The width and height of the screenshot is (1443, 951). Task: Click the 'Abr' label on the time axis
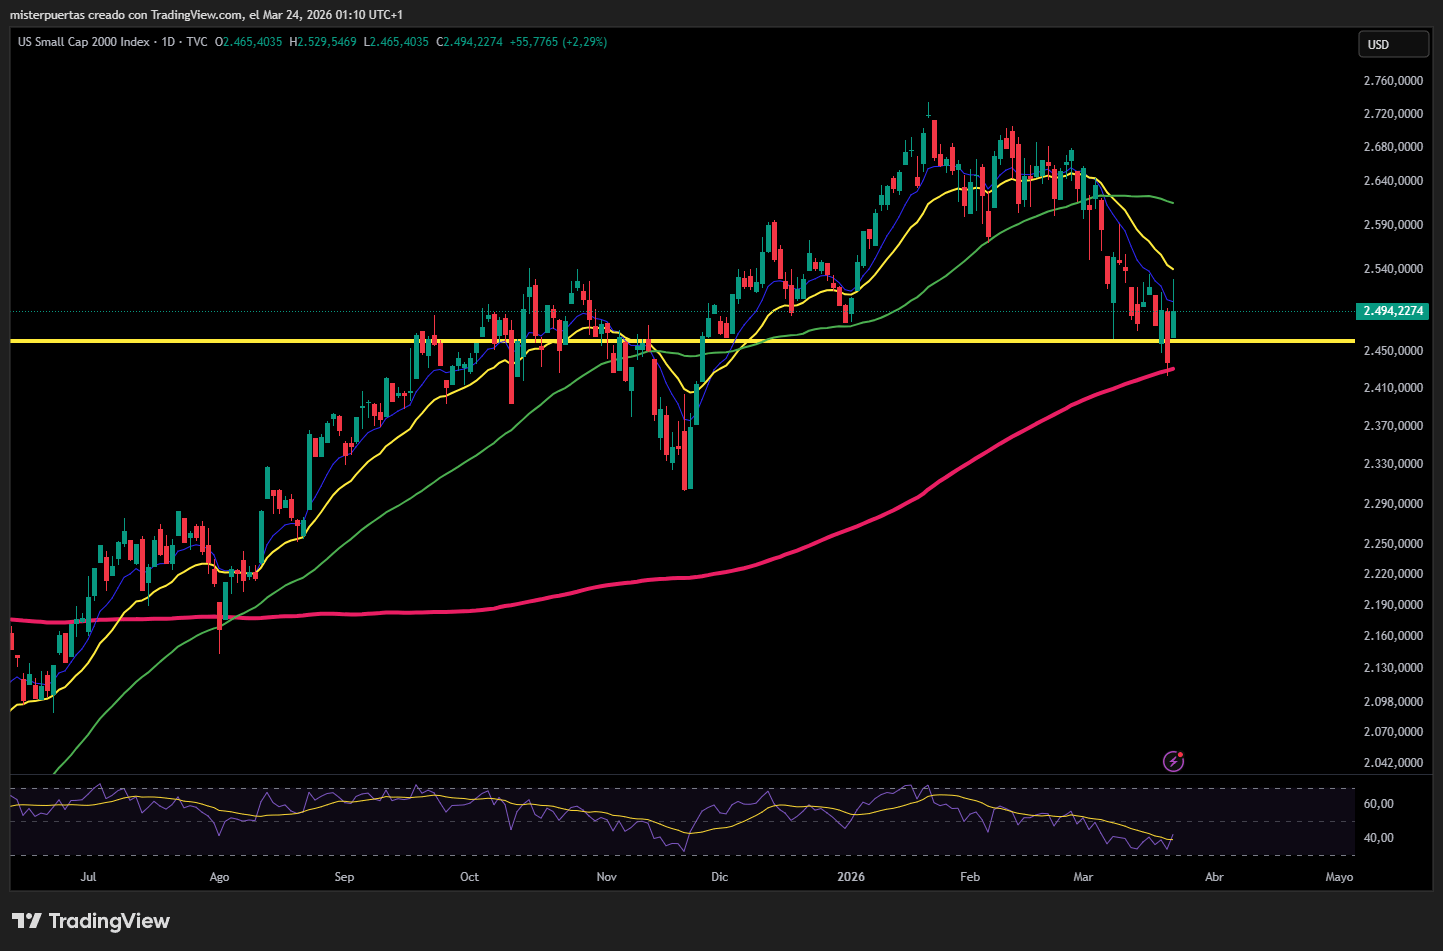(1214, 877)
